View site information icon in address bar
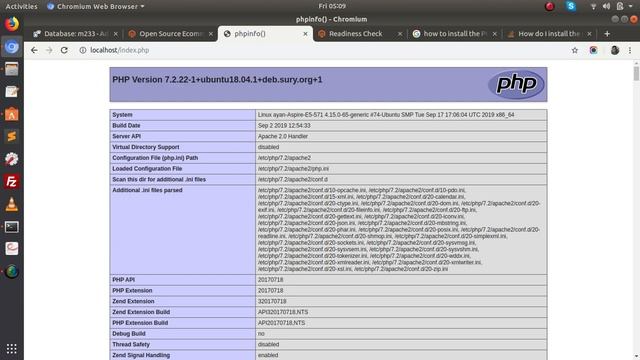The height and width of the screenshot is (360, 640). point(83,50)
